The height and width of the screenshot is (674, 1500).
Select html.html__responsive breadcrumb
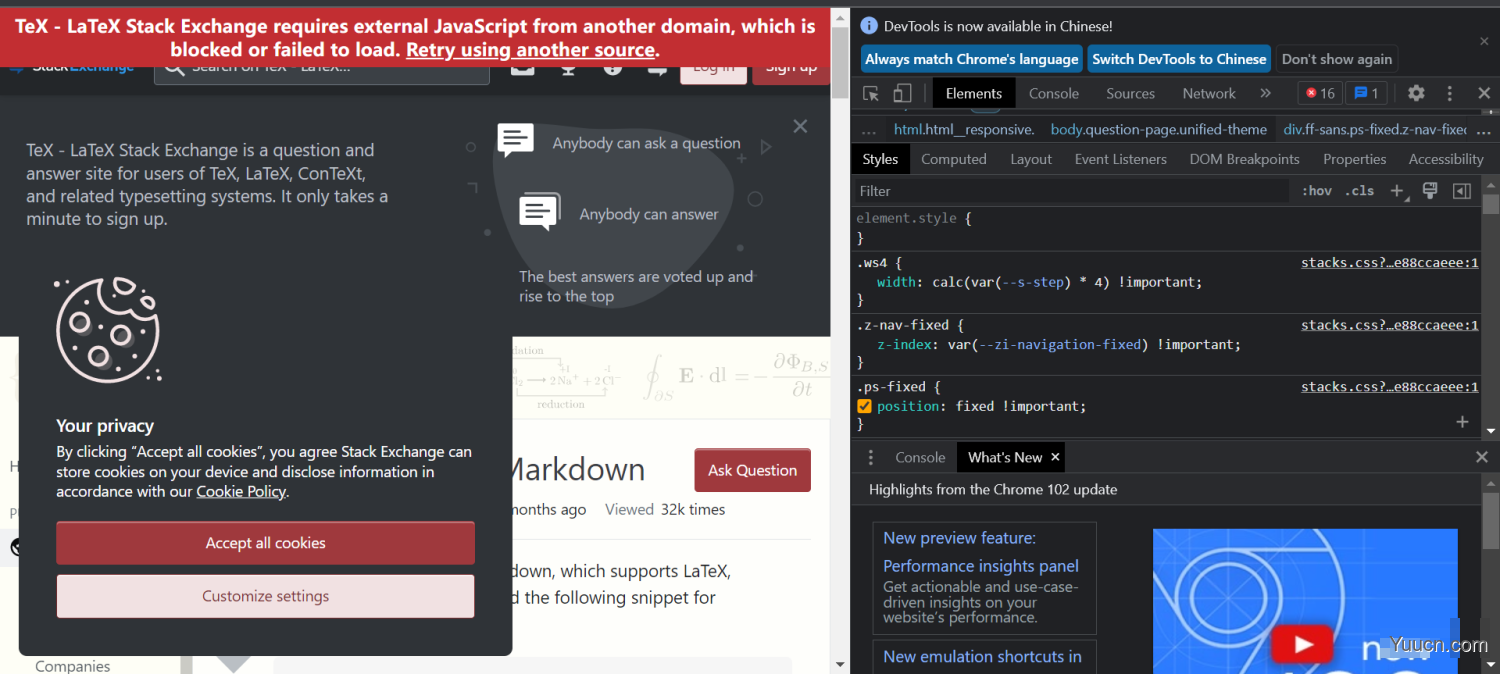(x=963, y=130)
